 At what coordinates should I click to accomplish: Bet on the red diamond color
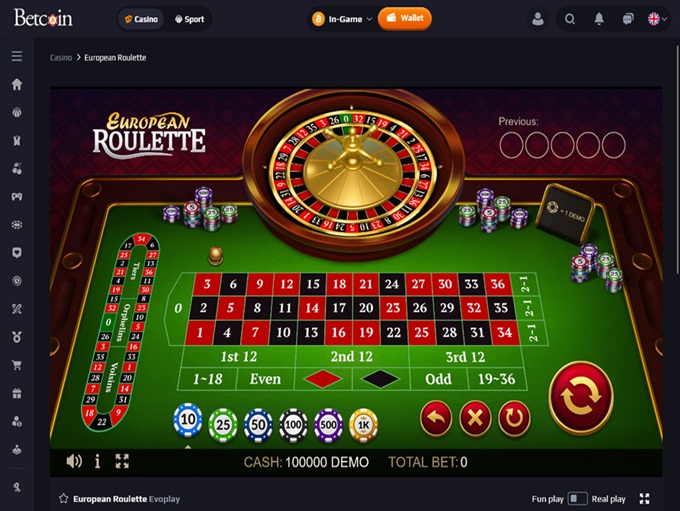[x=322, y=379]
